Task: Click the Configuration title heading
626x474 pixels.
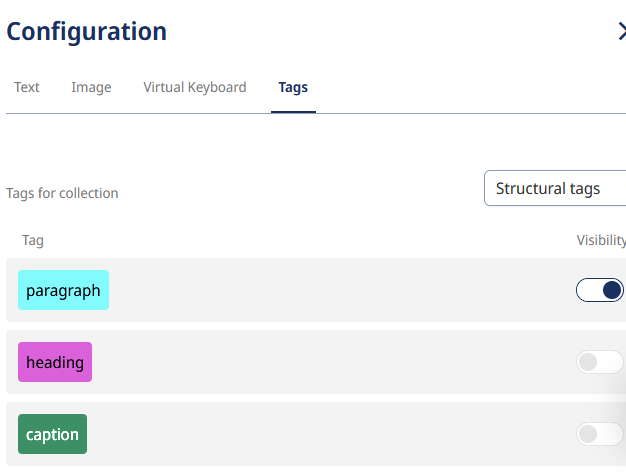Action: tap(87, 32)
